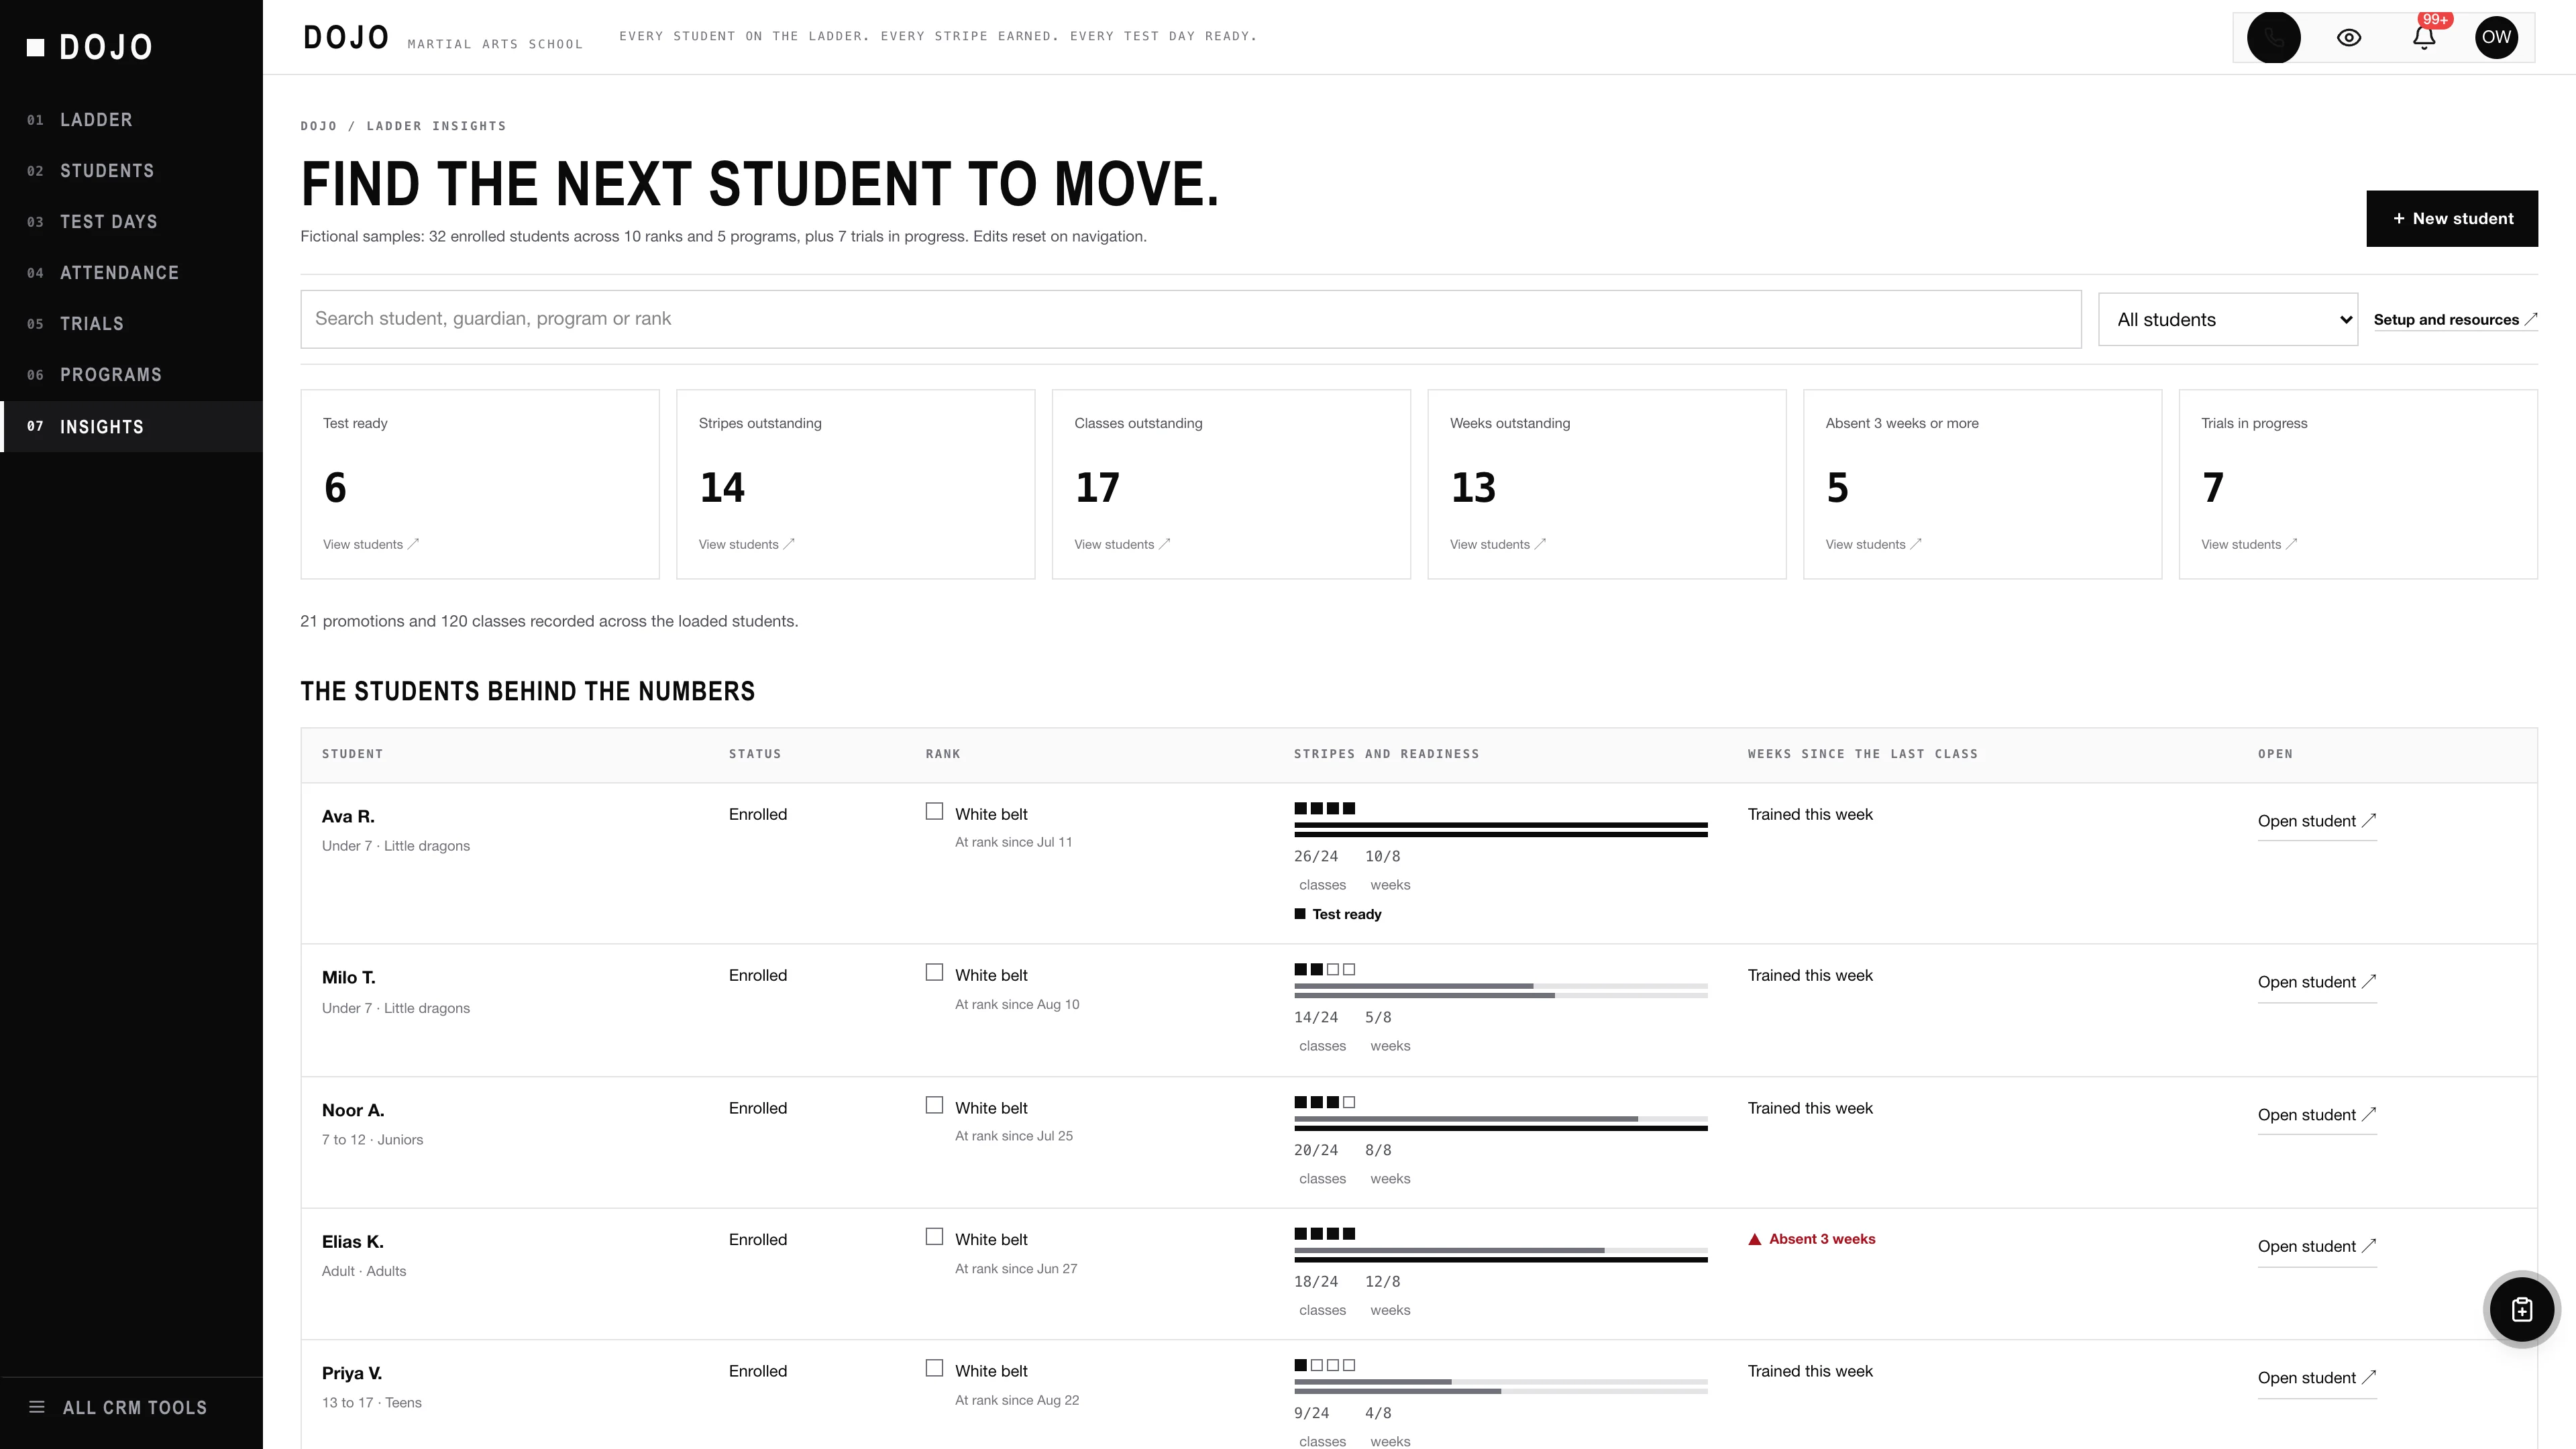Click Elias K.'s White belt square
This screenshot has height=1449, width=2576.
point(934,1236)
